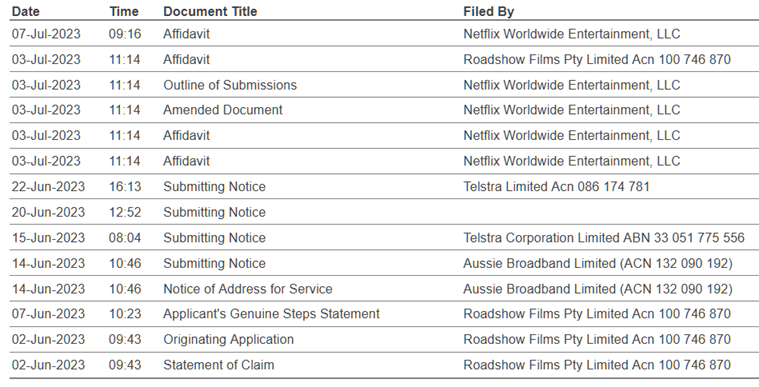Select the Outline of Submissions document

[x=230, y=85]
